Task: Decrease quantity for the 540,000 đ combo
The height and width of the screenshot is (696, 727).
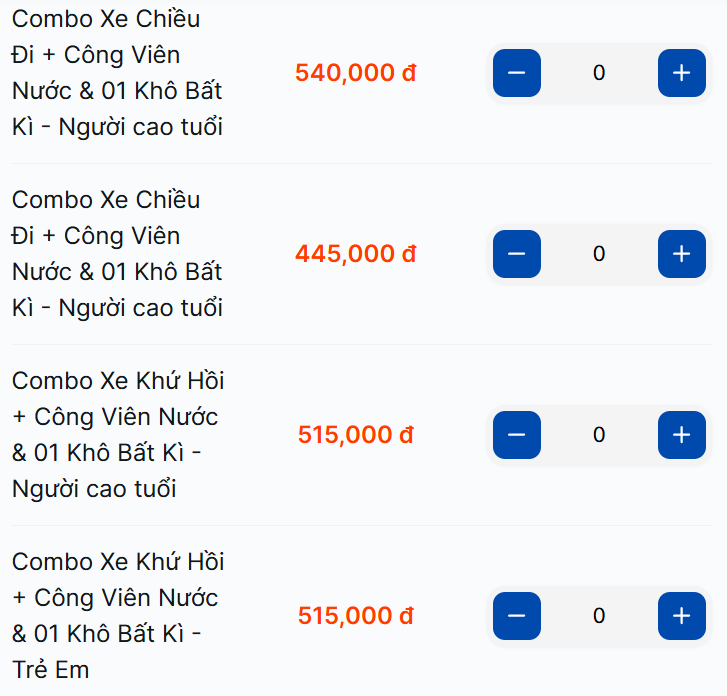Action: coord(517,73)
